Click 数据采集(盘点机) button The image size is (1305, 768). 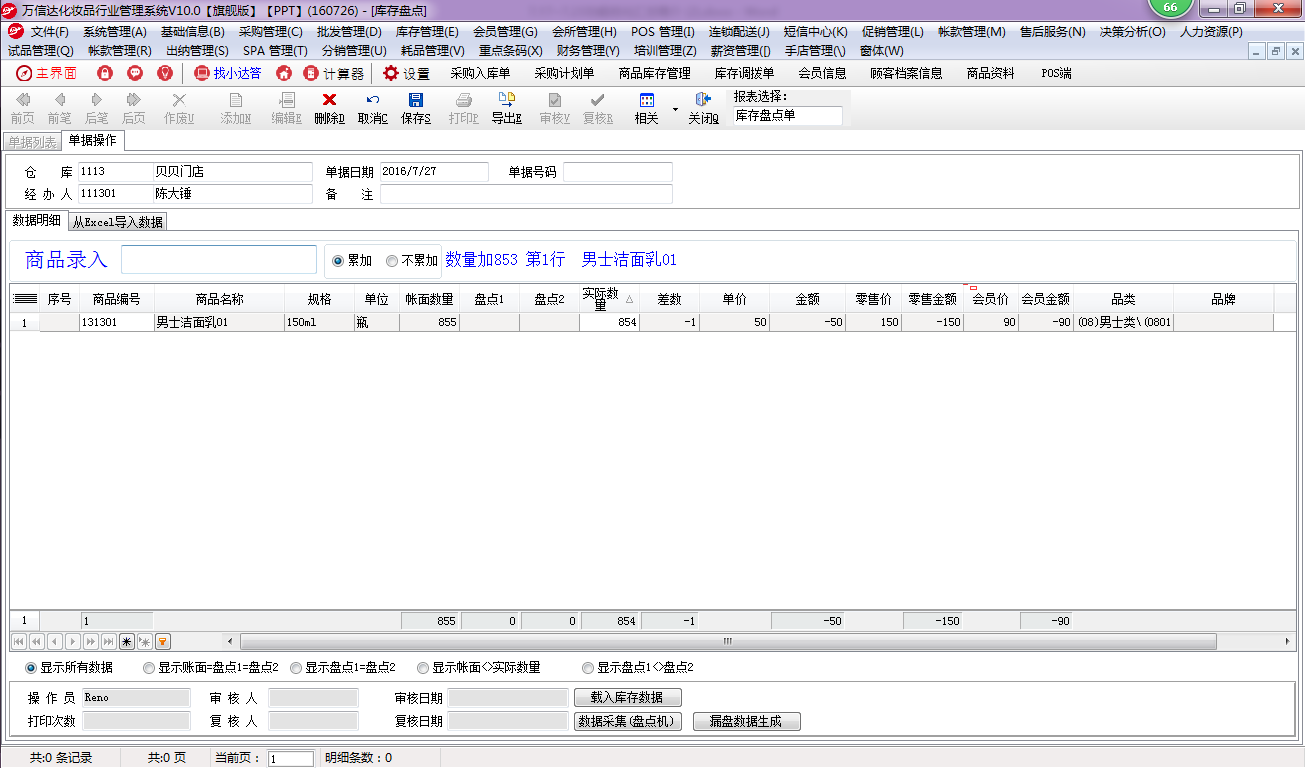(x=630, y=721)
